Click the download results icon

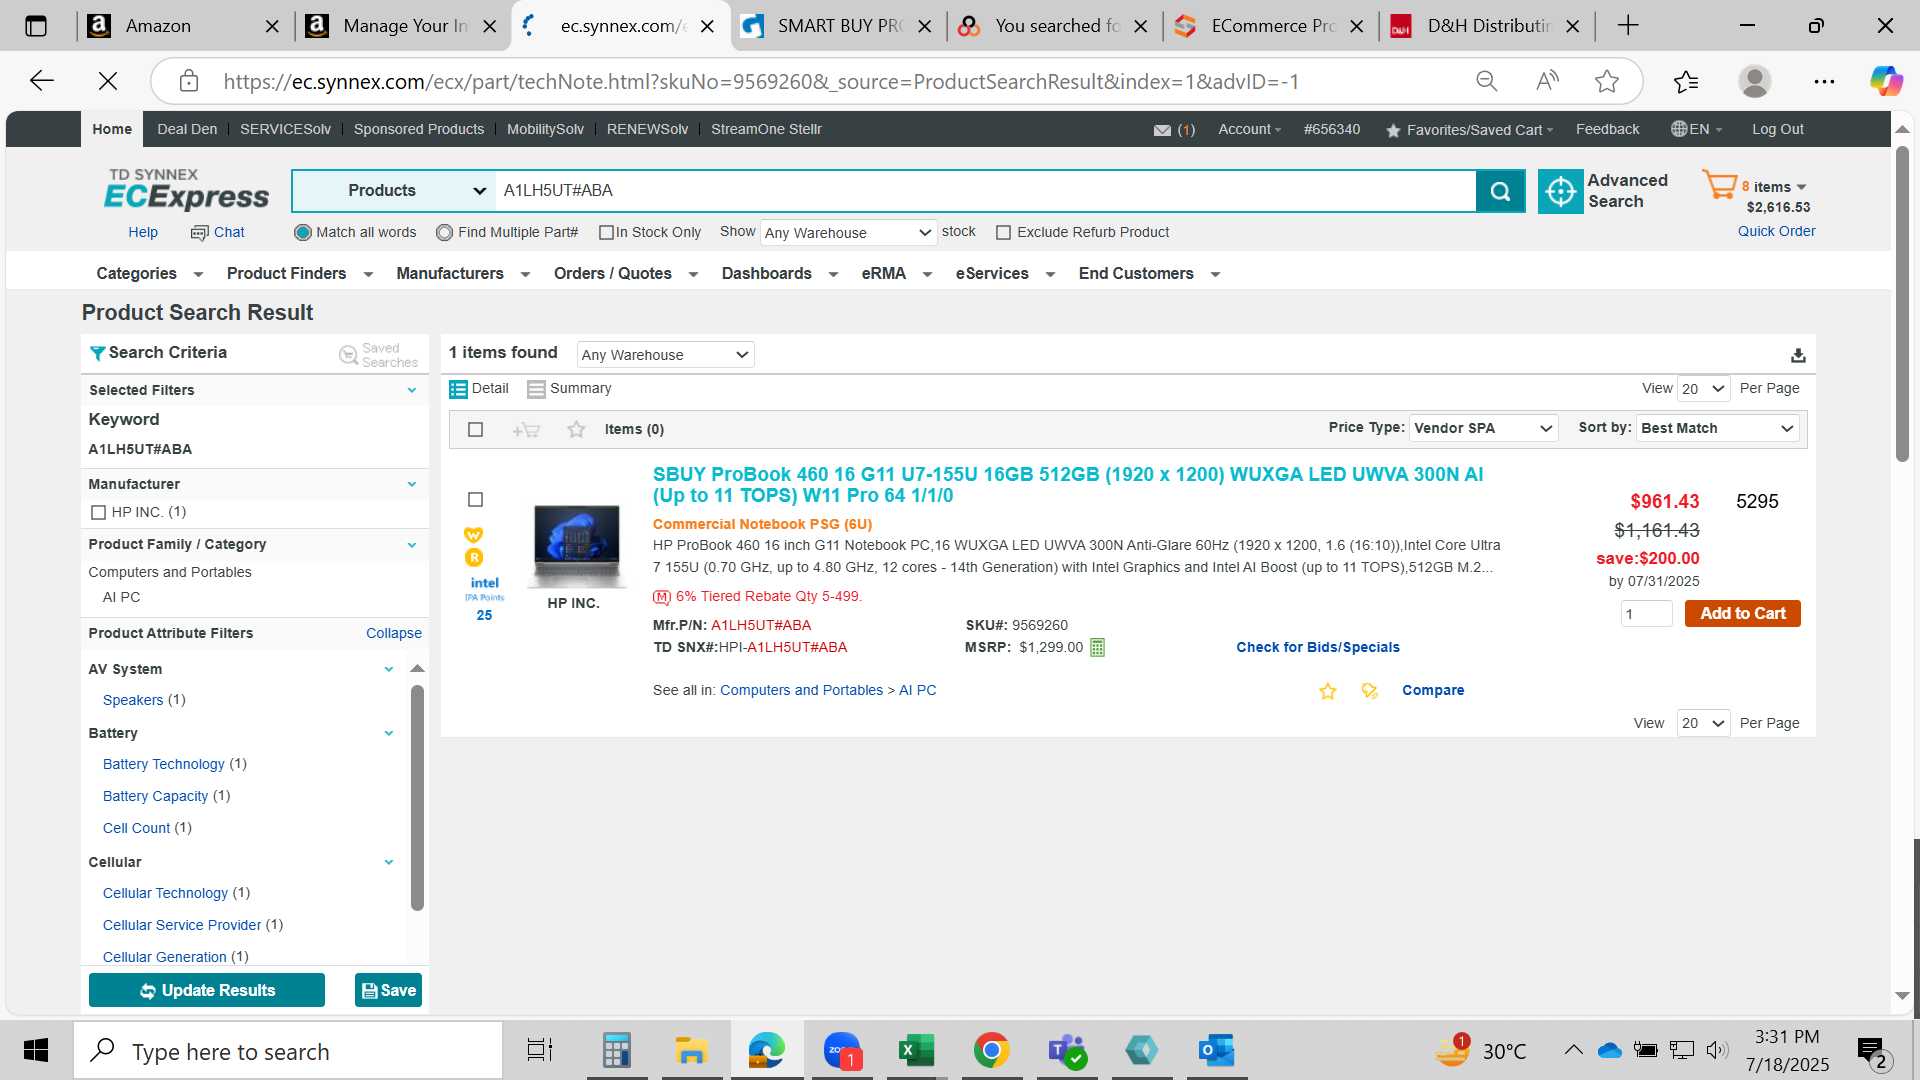pyautogui.click(x=1798, y=355)
